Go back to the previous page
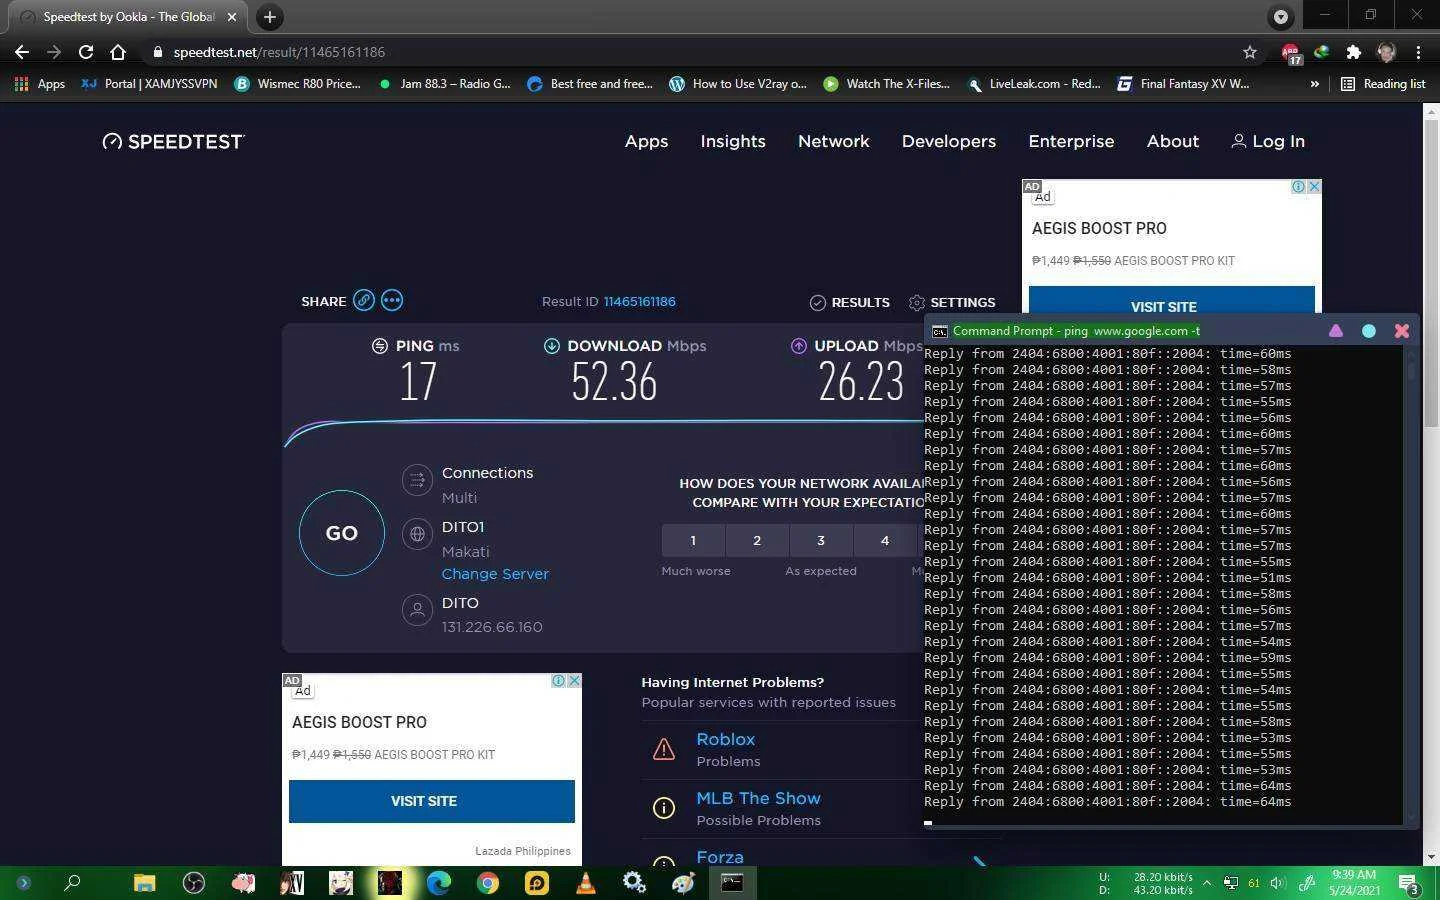 [x=22, y=52]
